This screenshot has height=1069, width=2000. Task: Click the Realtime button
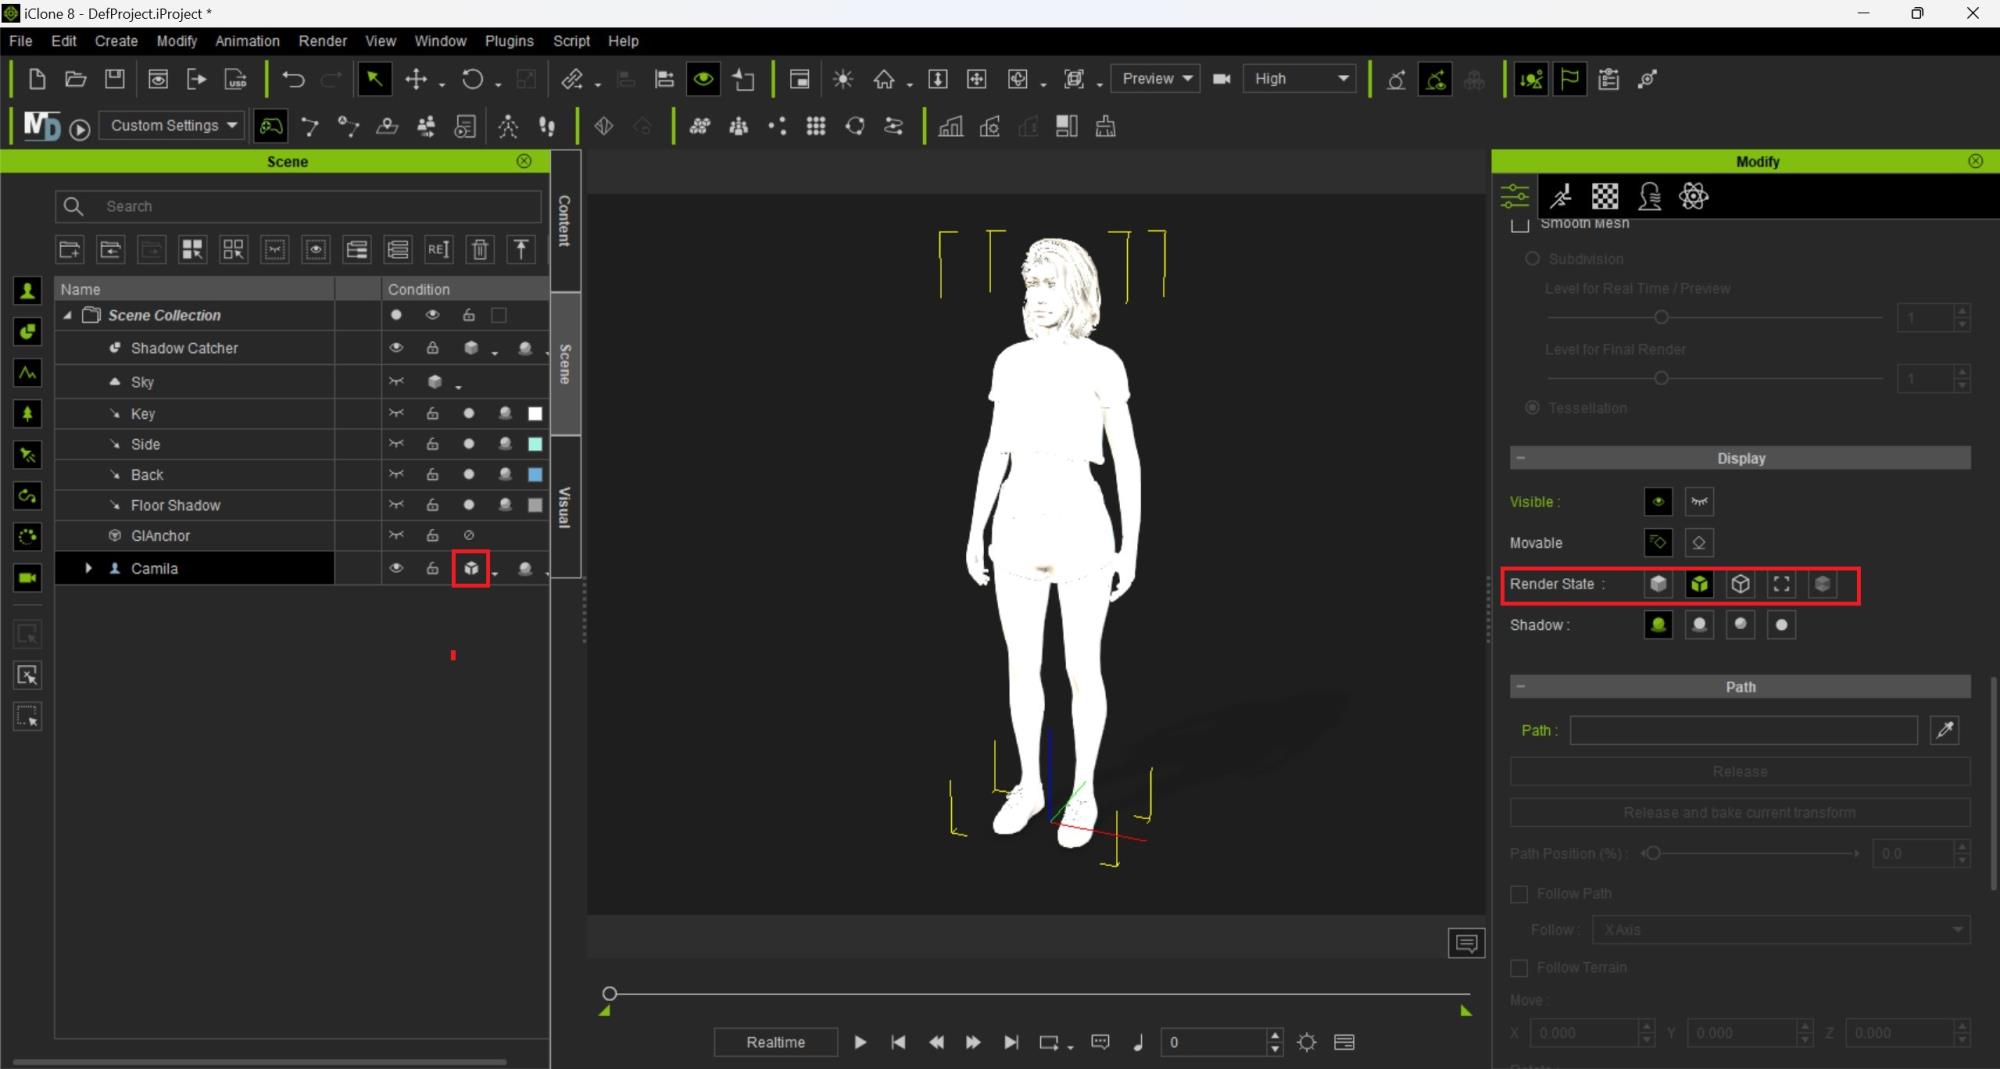click(x=775, y=1042)
